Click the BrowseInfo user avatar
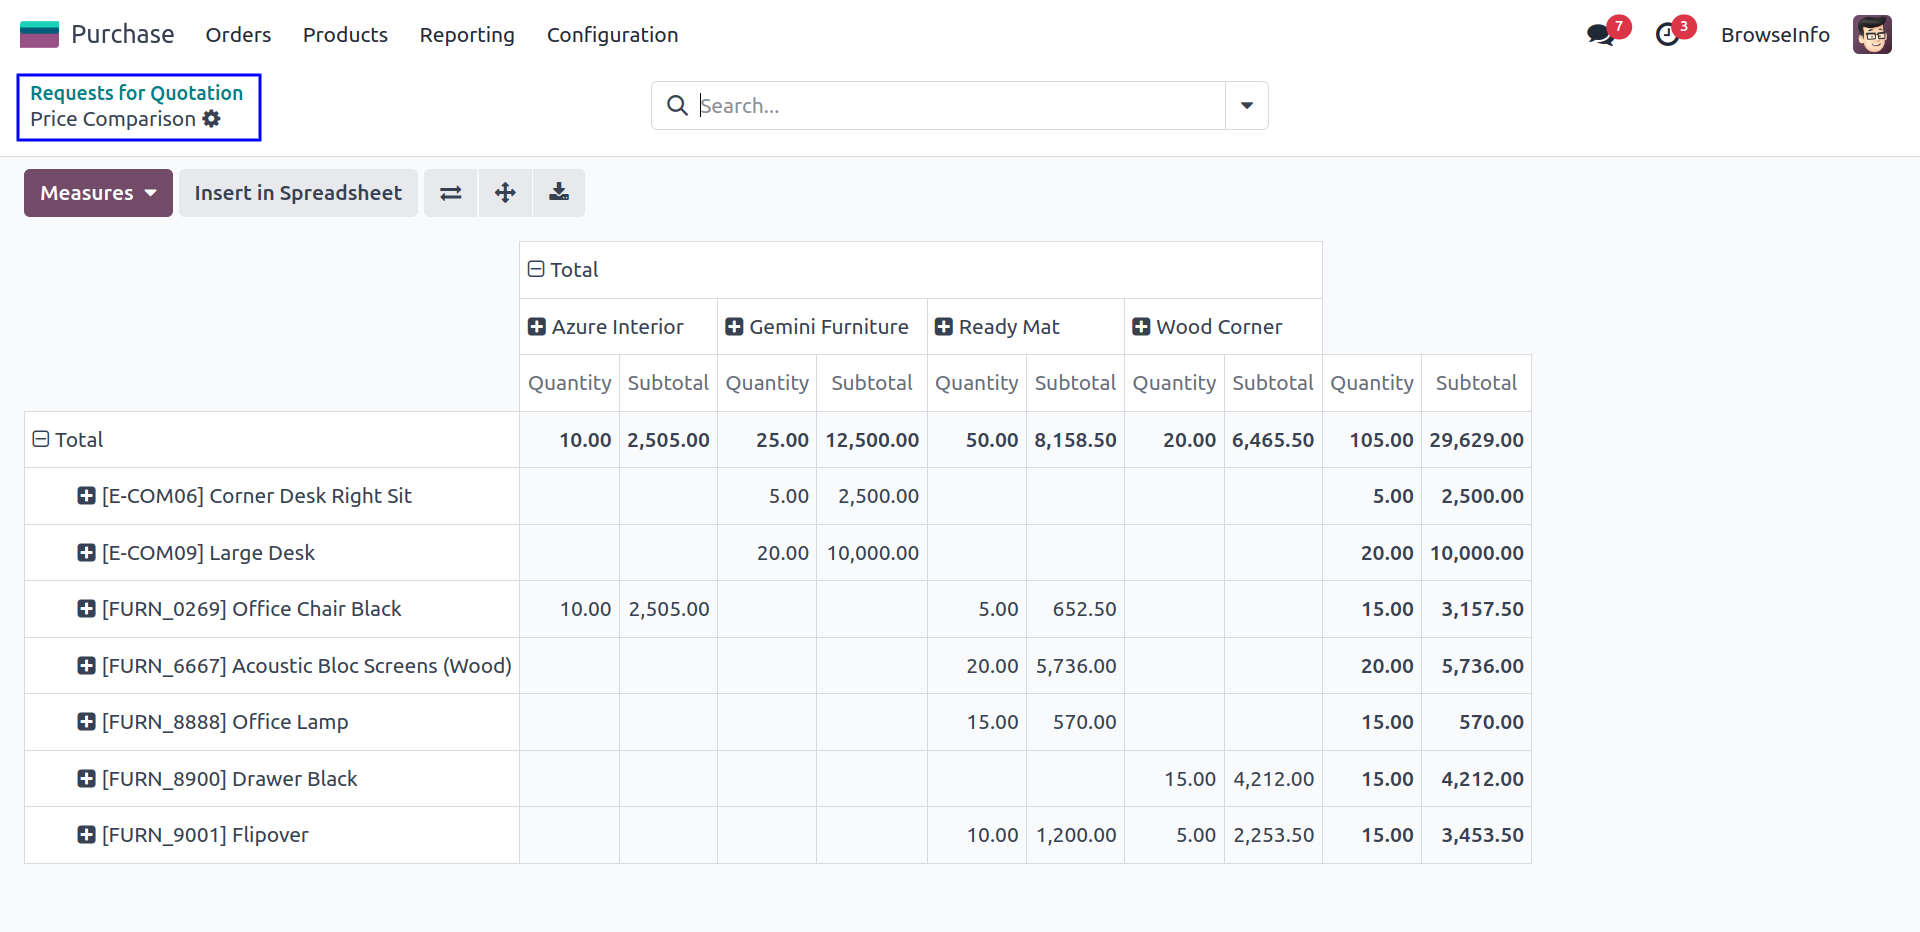Screen dimensions: 1920x932 1871,35
